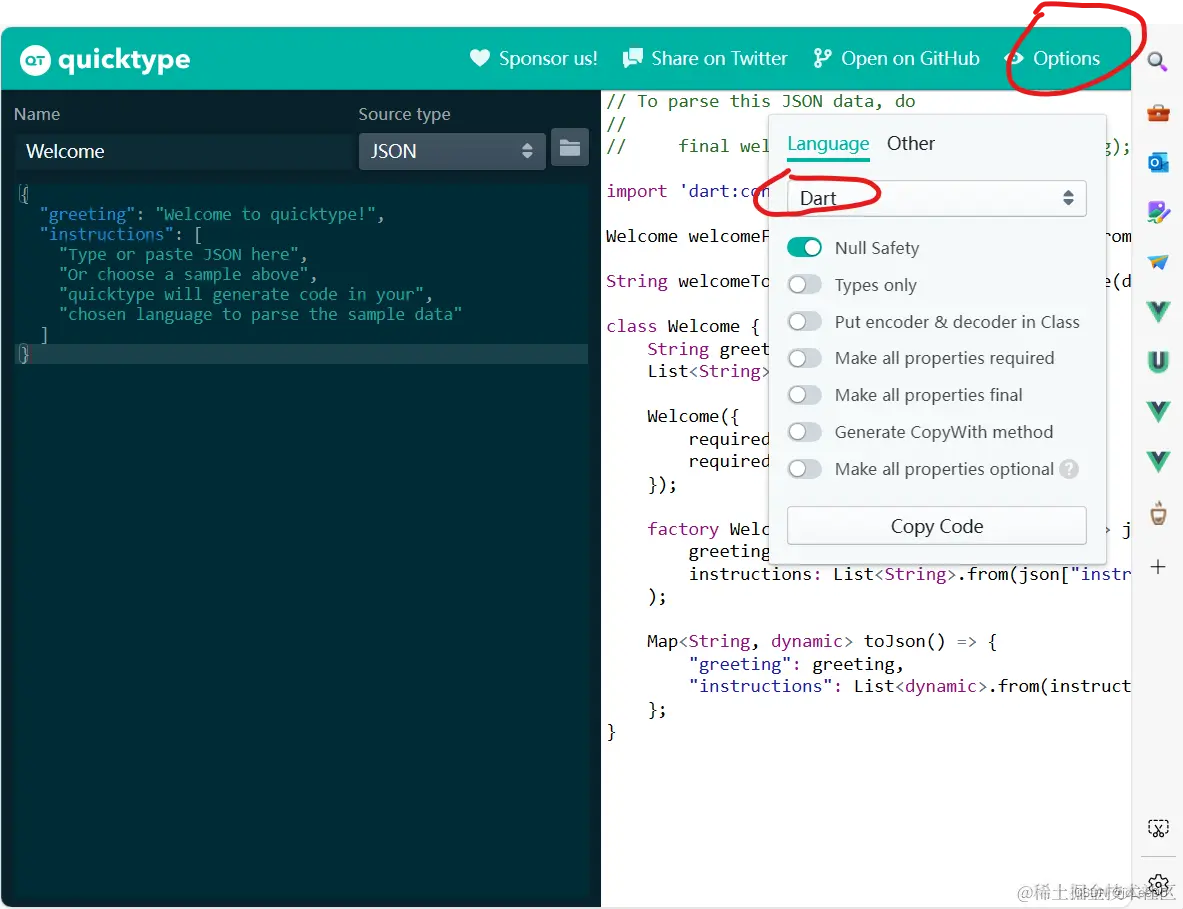
Task: Open the red toolbox sidebar icon
Action: tap(1158, 113)
